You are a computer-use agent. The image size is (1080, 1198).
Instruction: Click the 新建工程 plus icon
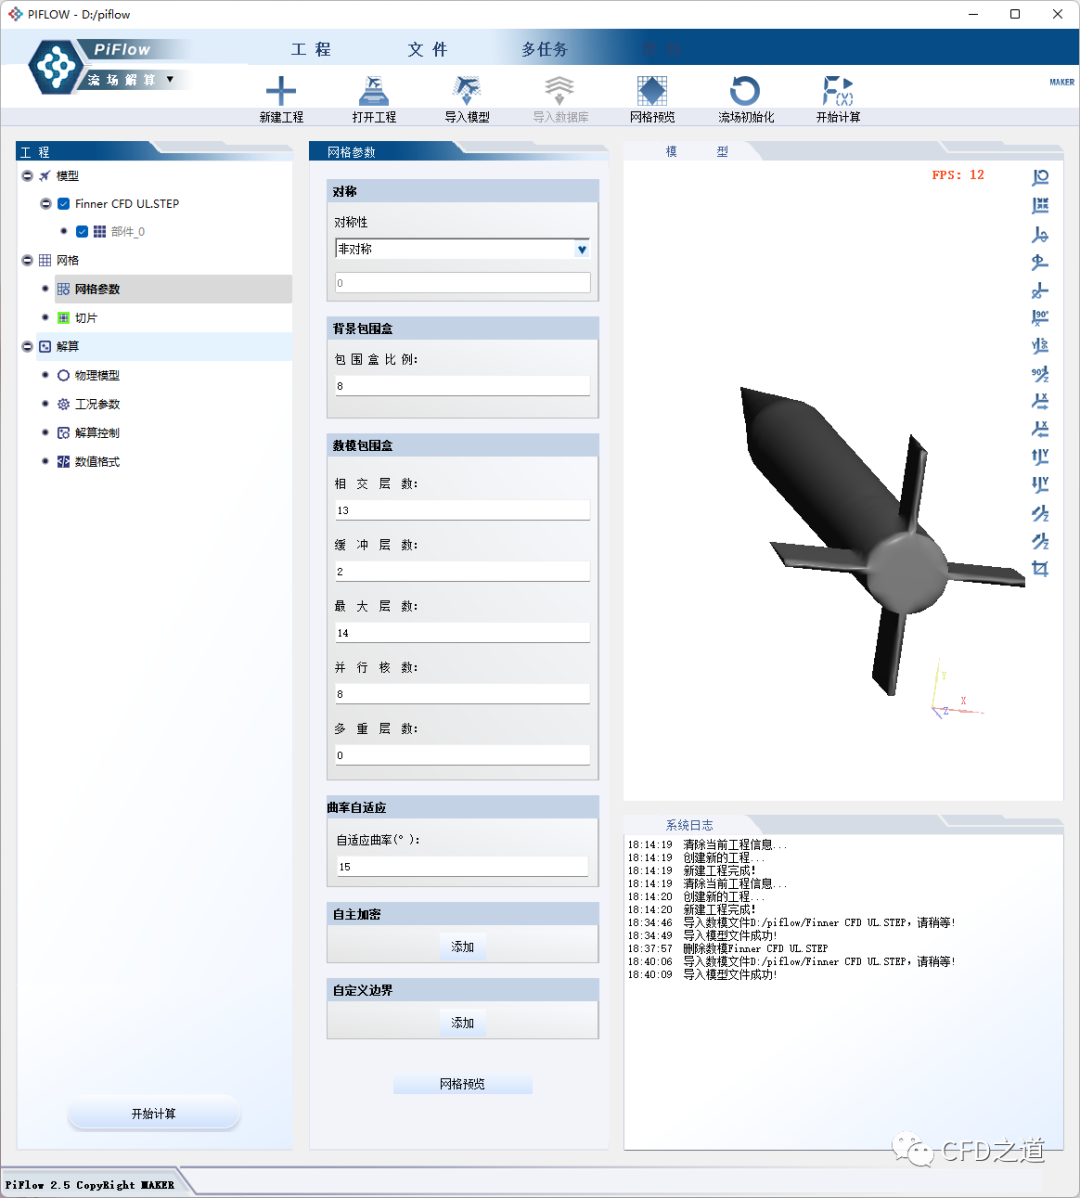(281, 91)
